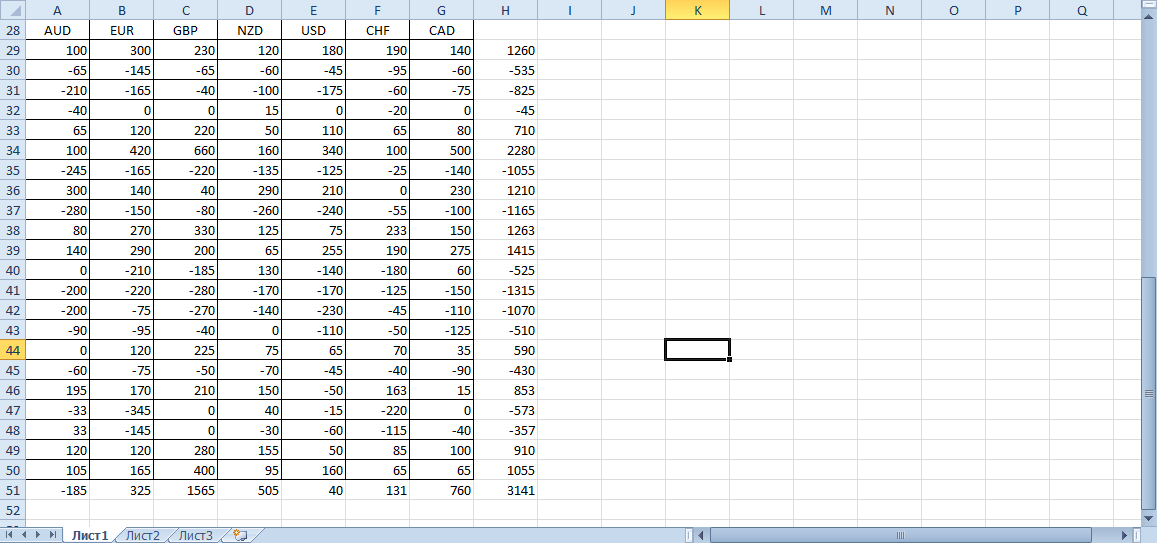Image resolution: width=1157 pixels, height=543 pixels.
Task: Click the NZD header cell
Action: 249,30
